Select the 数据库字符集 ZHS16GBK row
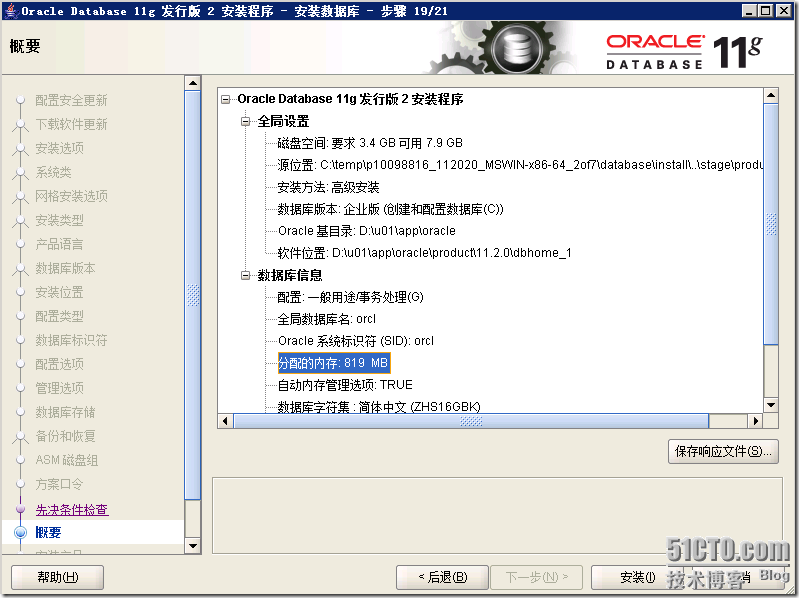 [x=379, y=407]
